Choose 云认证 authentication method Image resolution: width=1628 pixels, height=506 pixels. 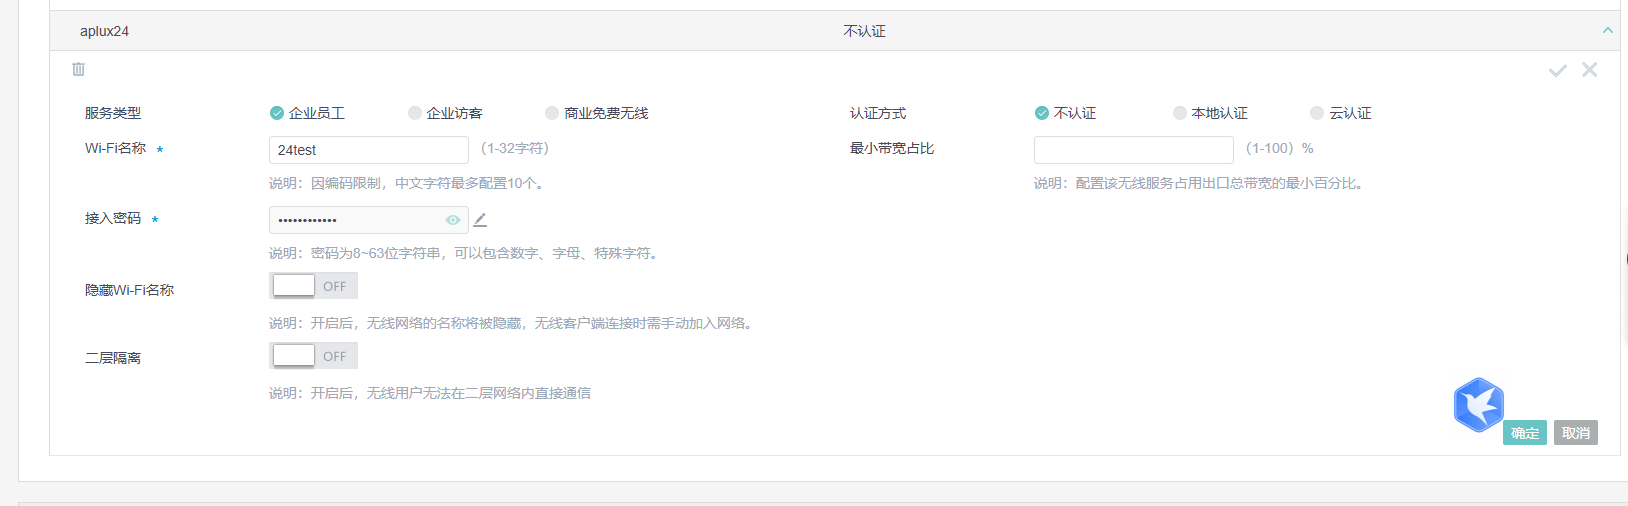click(x=1317, y=113)
